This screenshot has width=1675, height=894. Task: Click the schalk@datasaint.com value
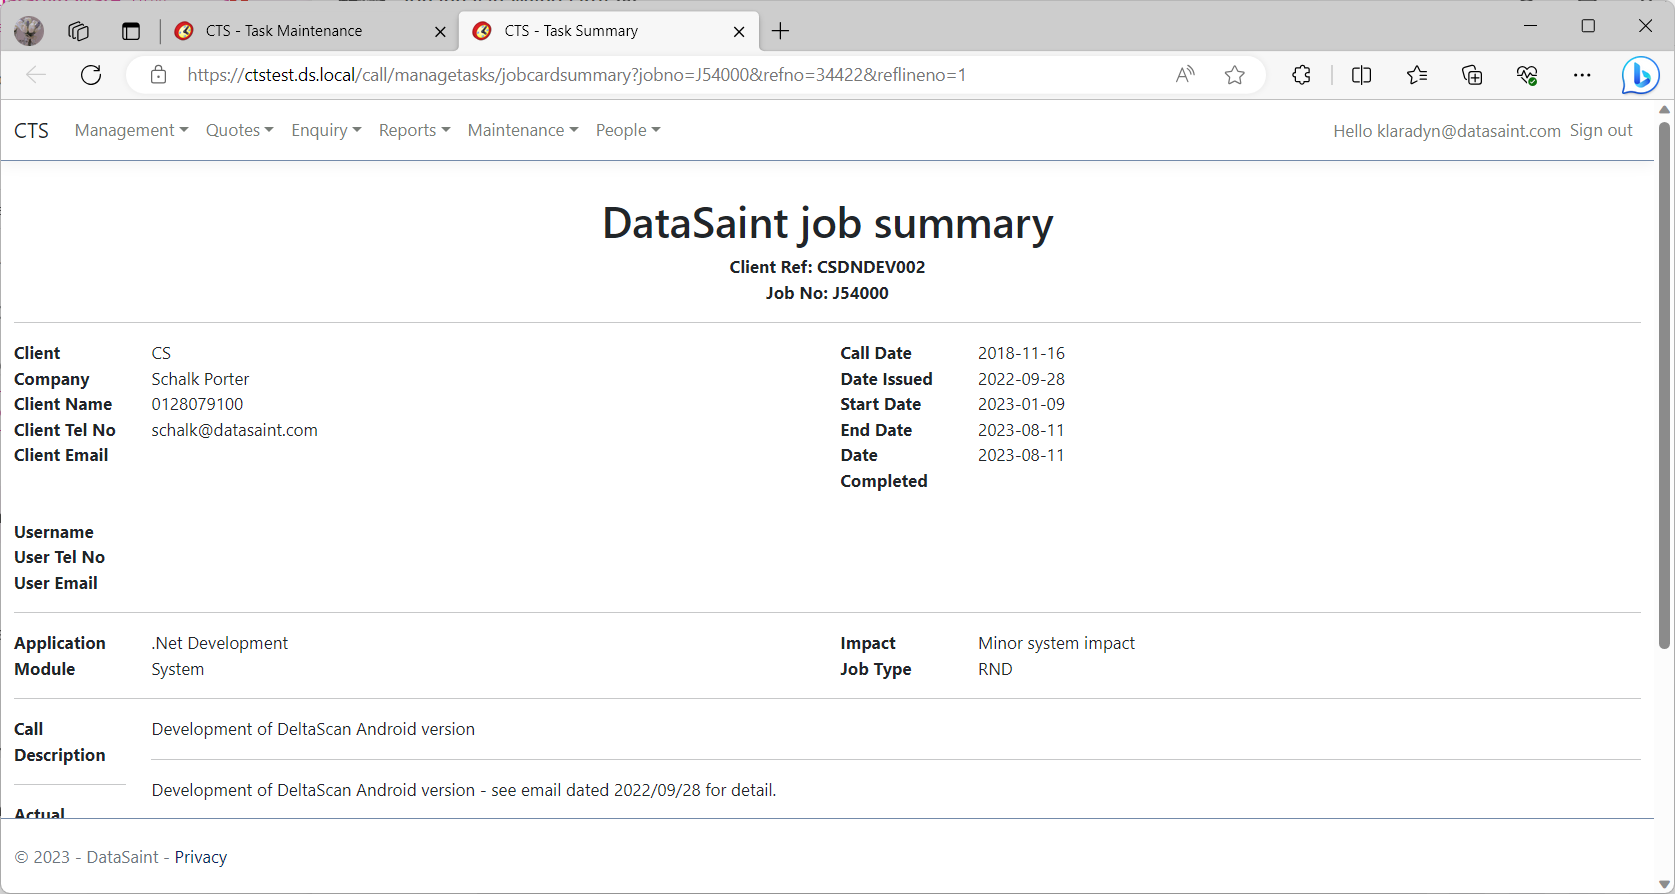tap(235, 430)
